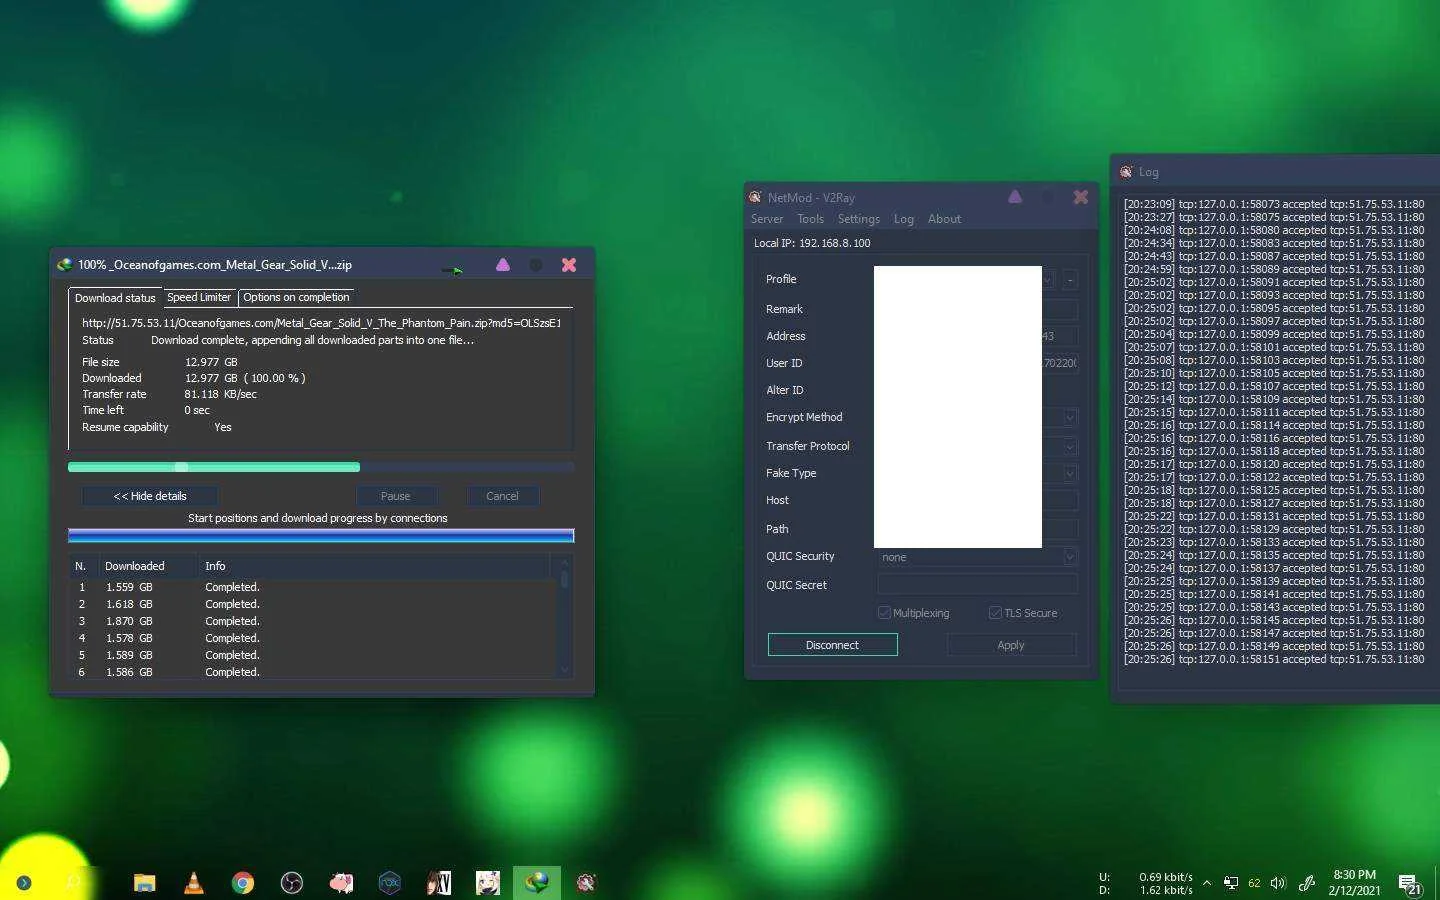Click the minus button next to Profile
The width and height of the screenshot is (1440, 900).
click(x=1070, y=280)
